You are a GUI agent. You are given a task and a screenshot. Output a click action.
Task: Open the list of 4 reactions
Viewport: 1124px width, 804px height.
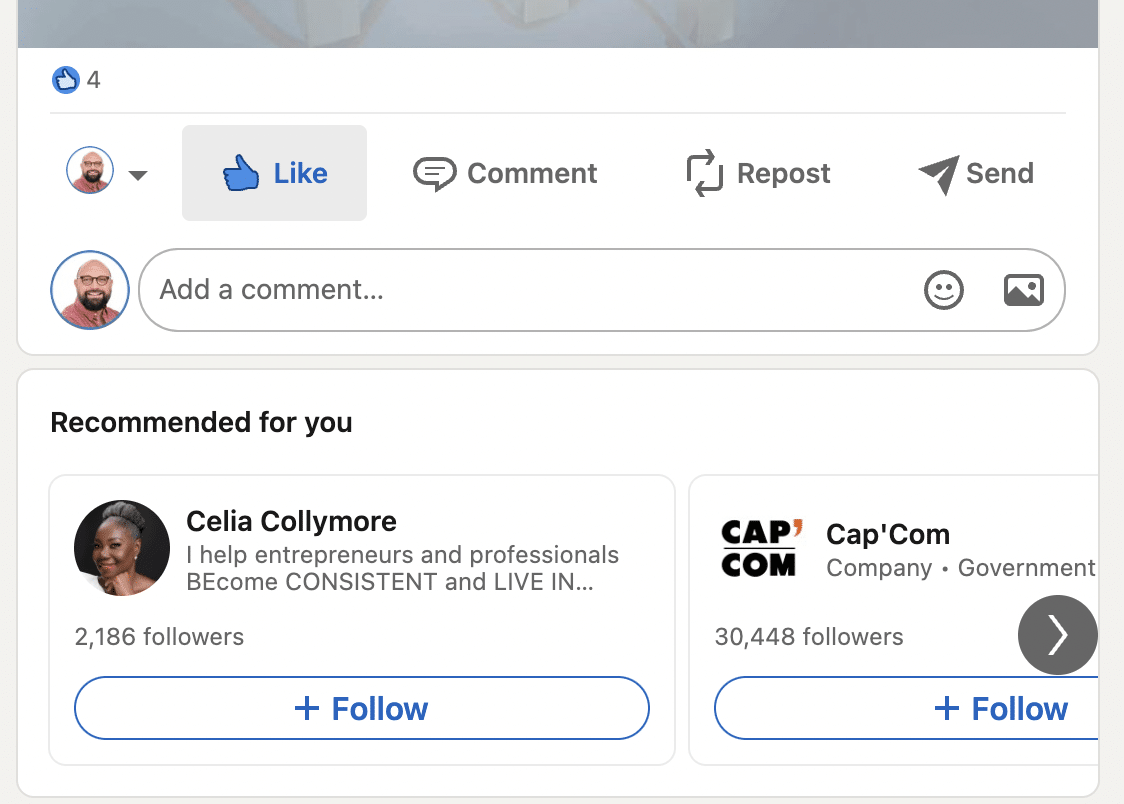click(x=93, y=80)
